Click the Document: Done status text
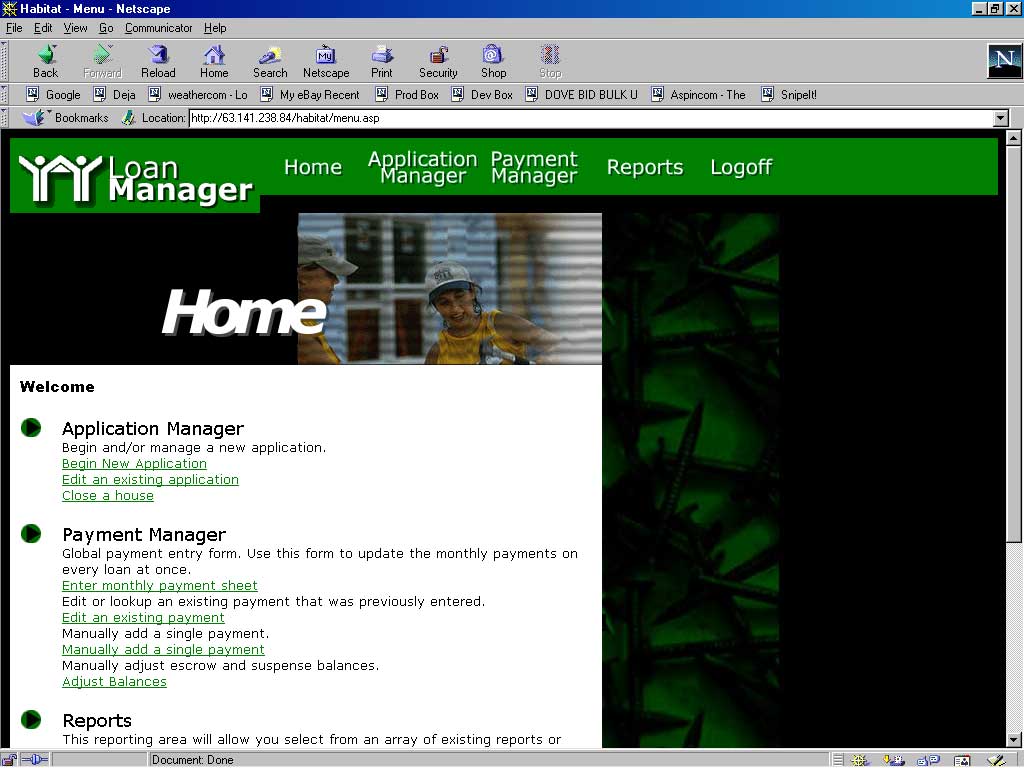 193,760
